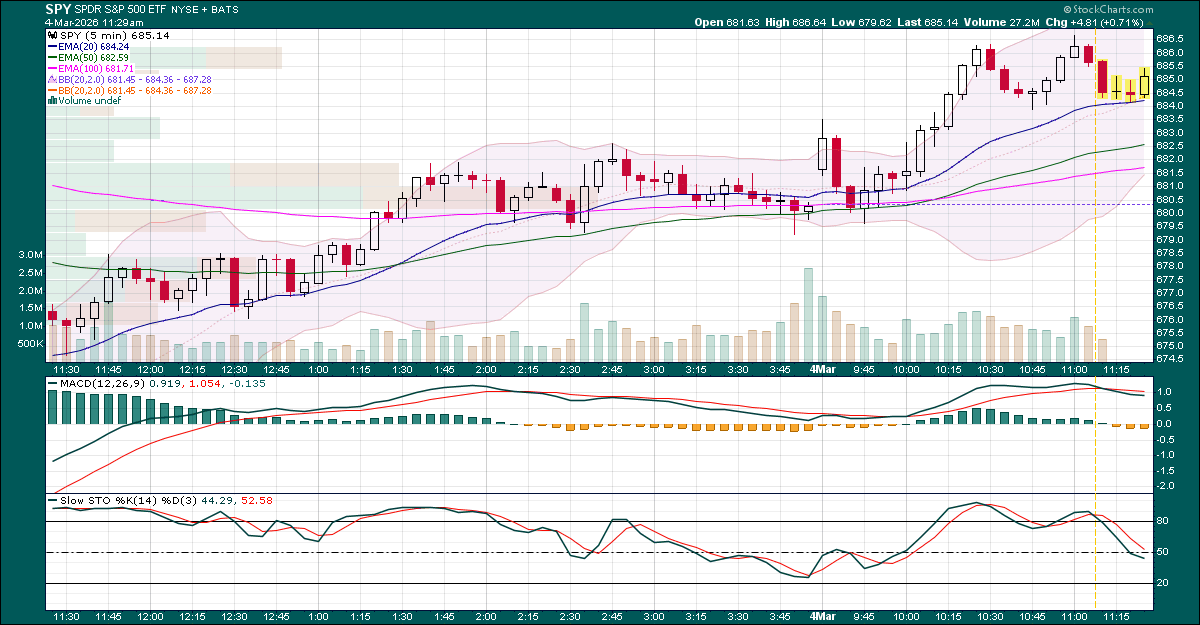Click the 4-Mar-2026 11:29am timestamp
Viewport: 1200px width, 625px height.
[x=93, y=22]
